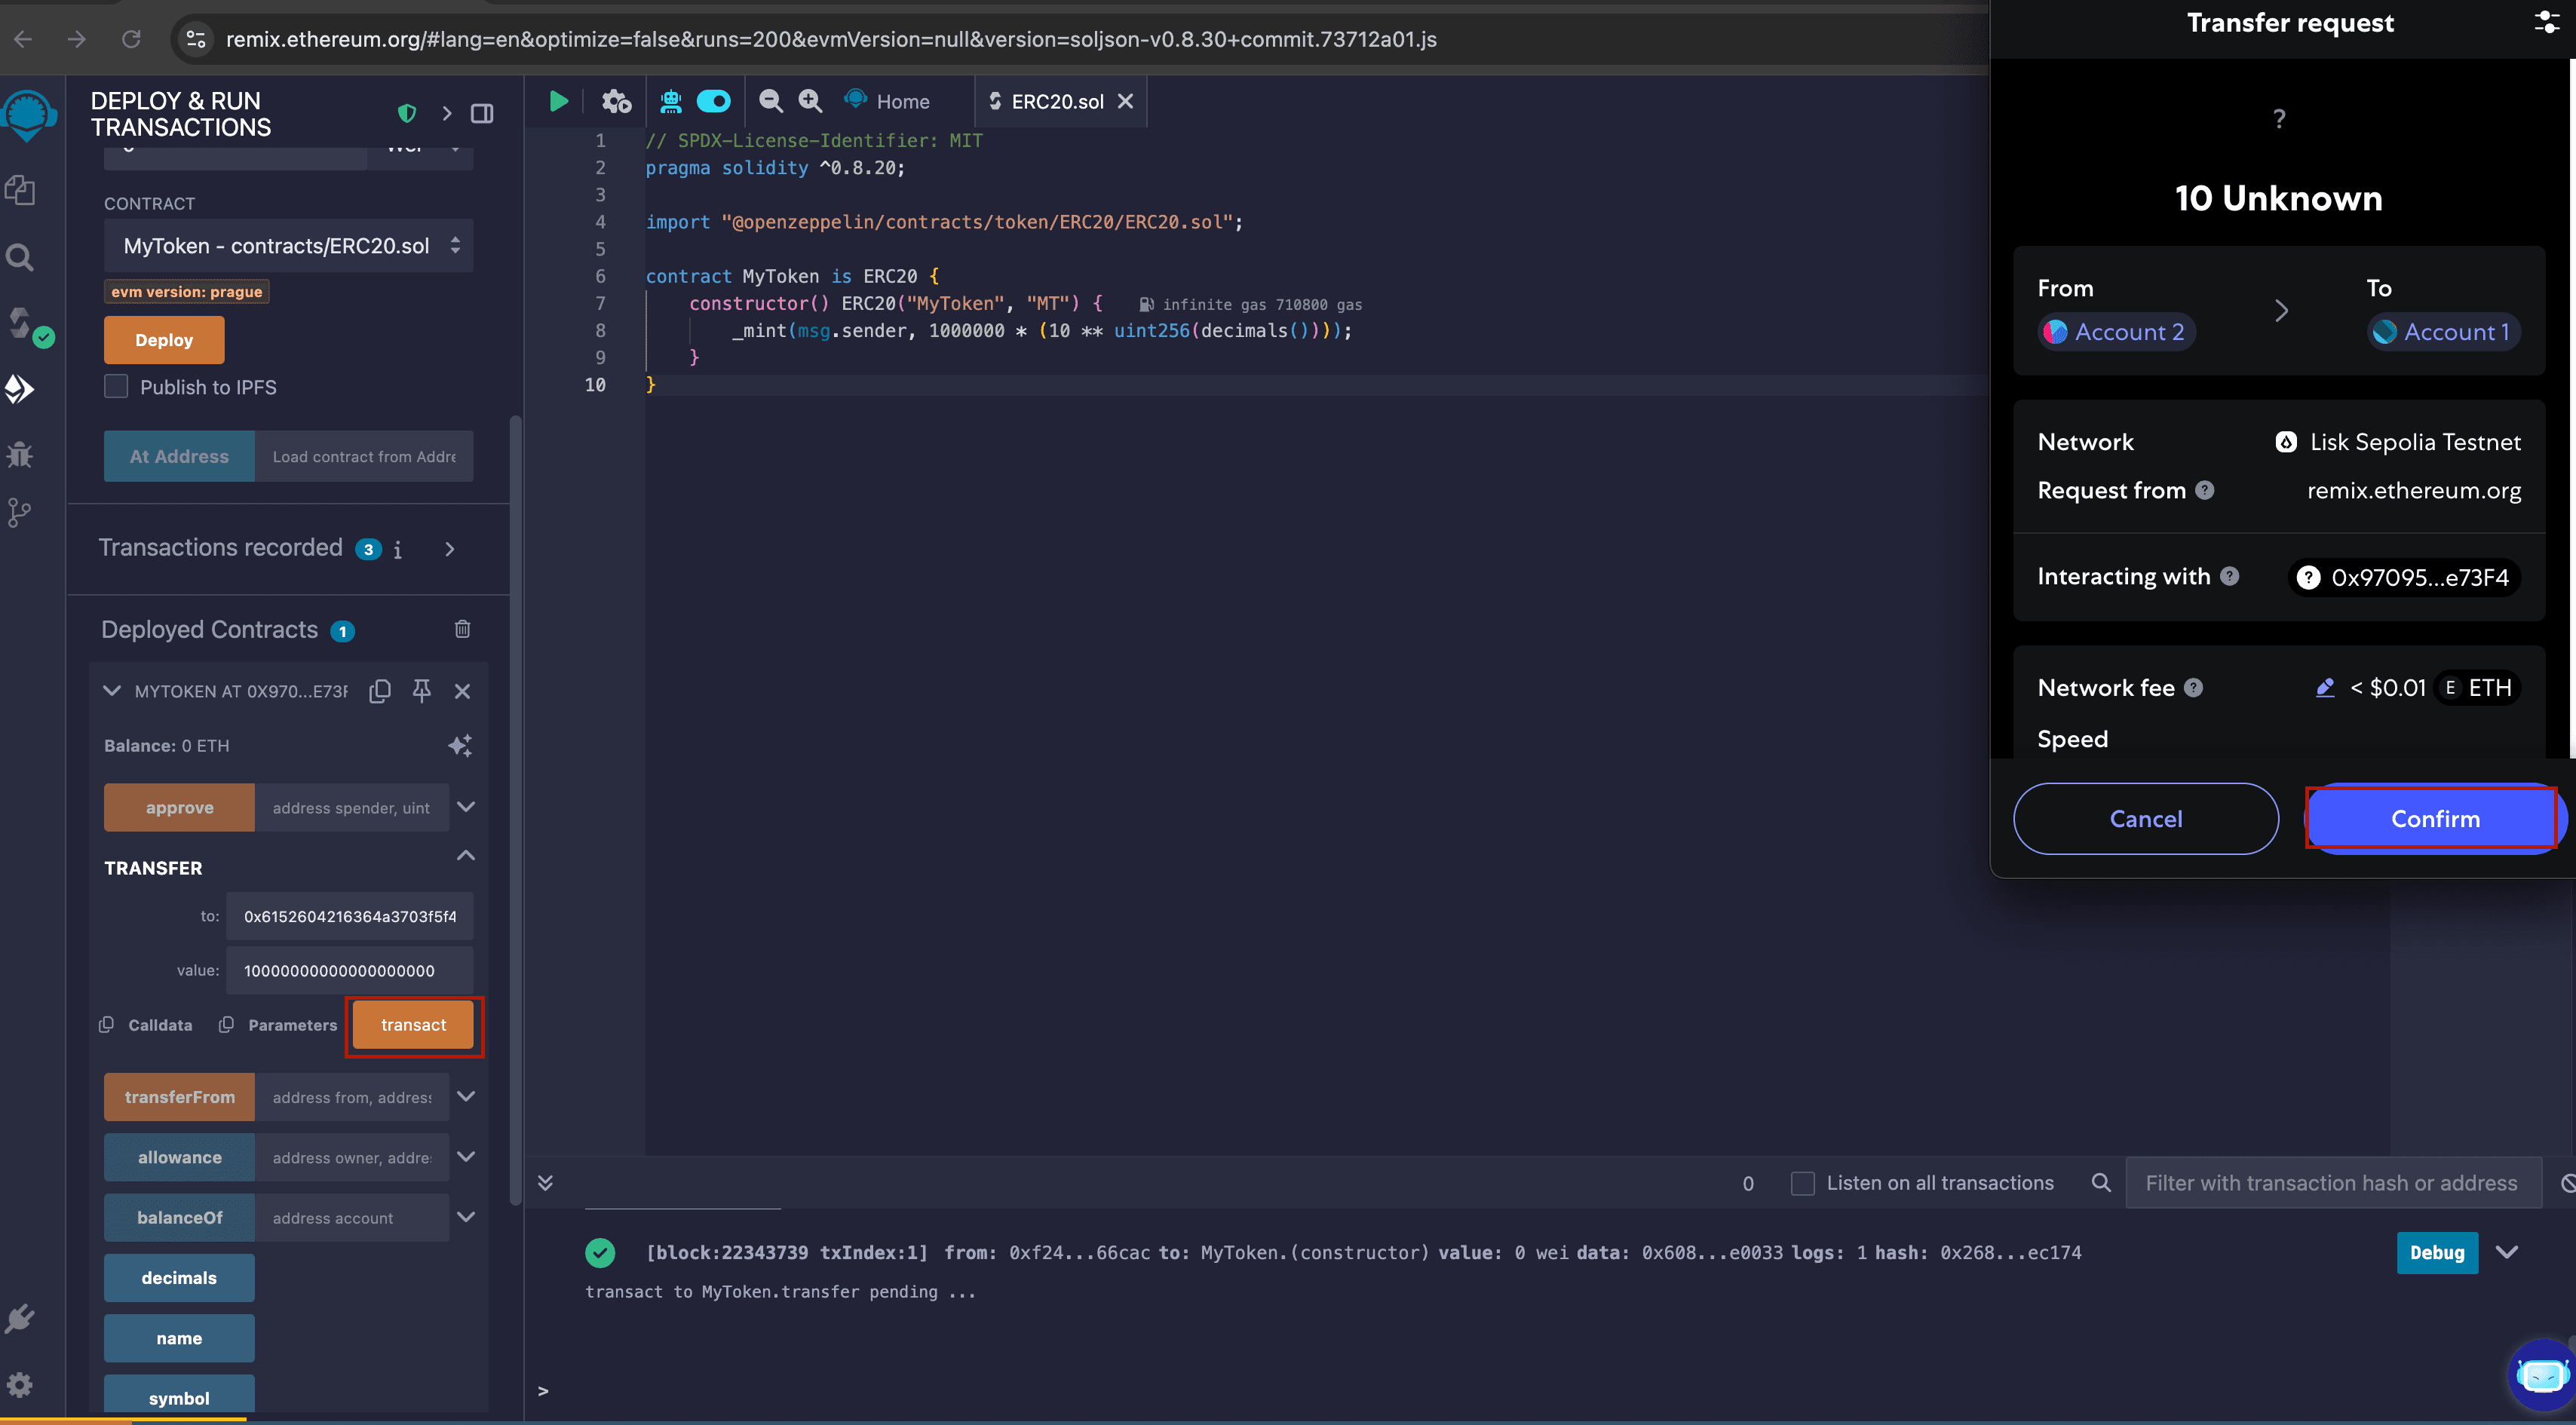Screen dimensions: 2576x1425
Task: Collapse the MYTOKEN contract instance
Action: [x=112, y=691]
